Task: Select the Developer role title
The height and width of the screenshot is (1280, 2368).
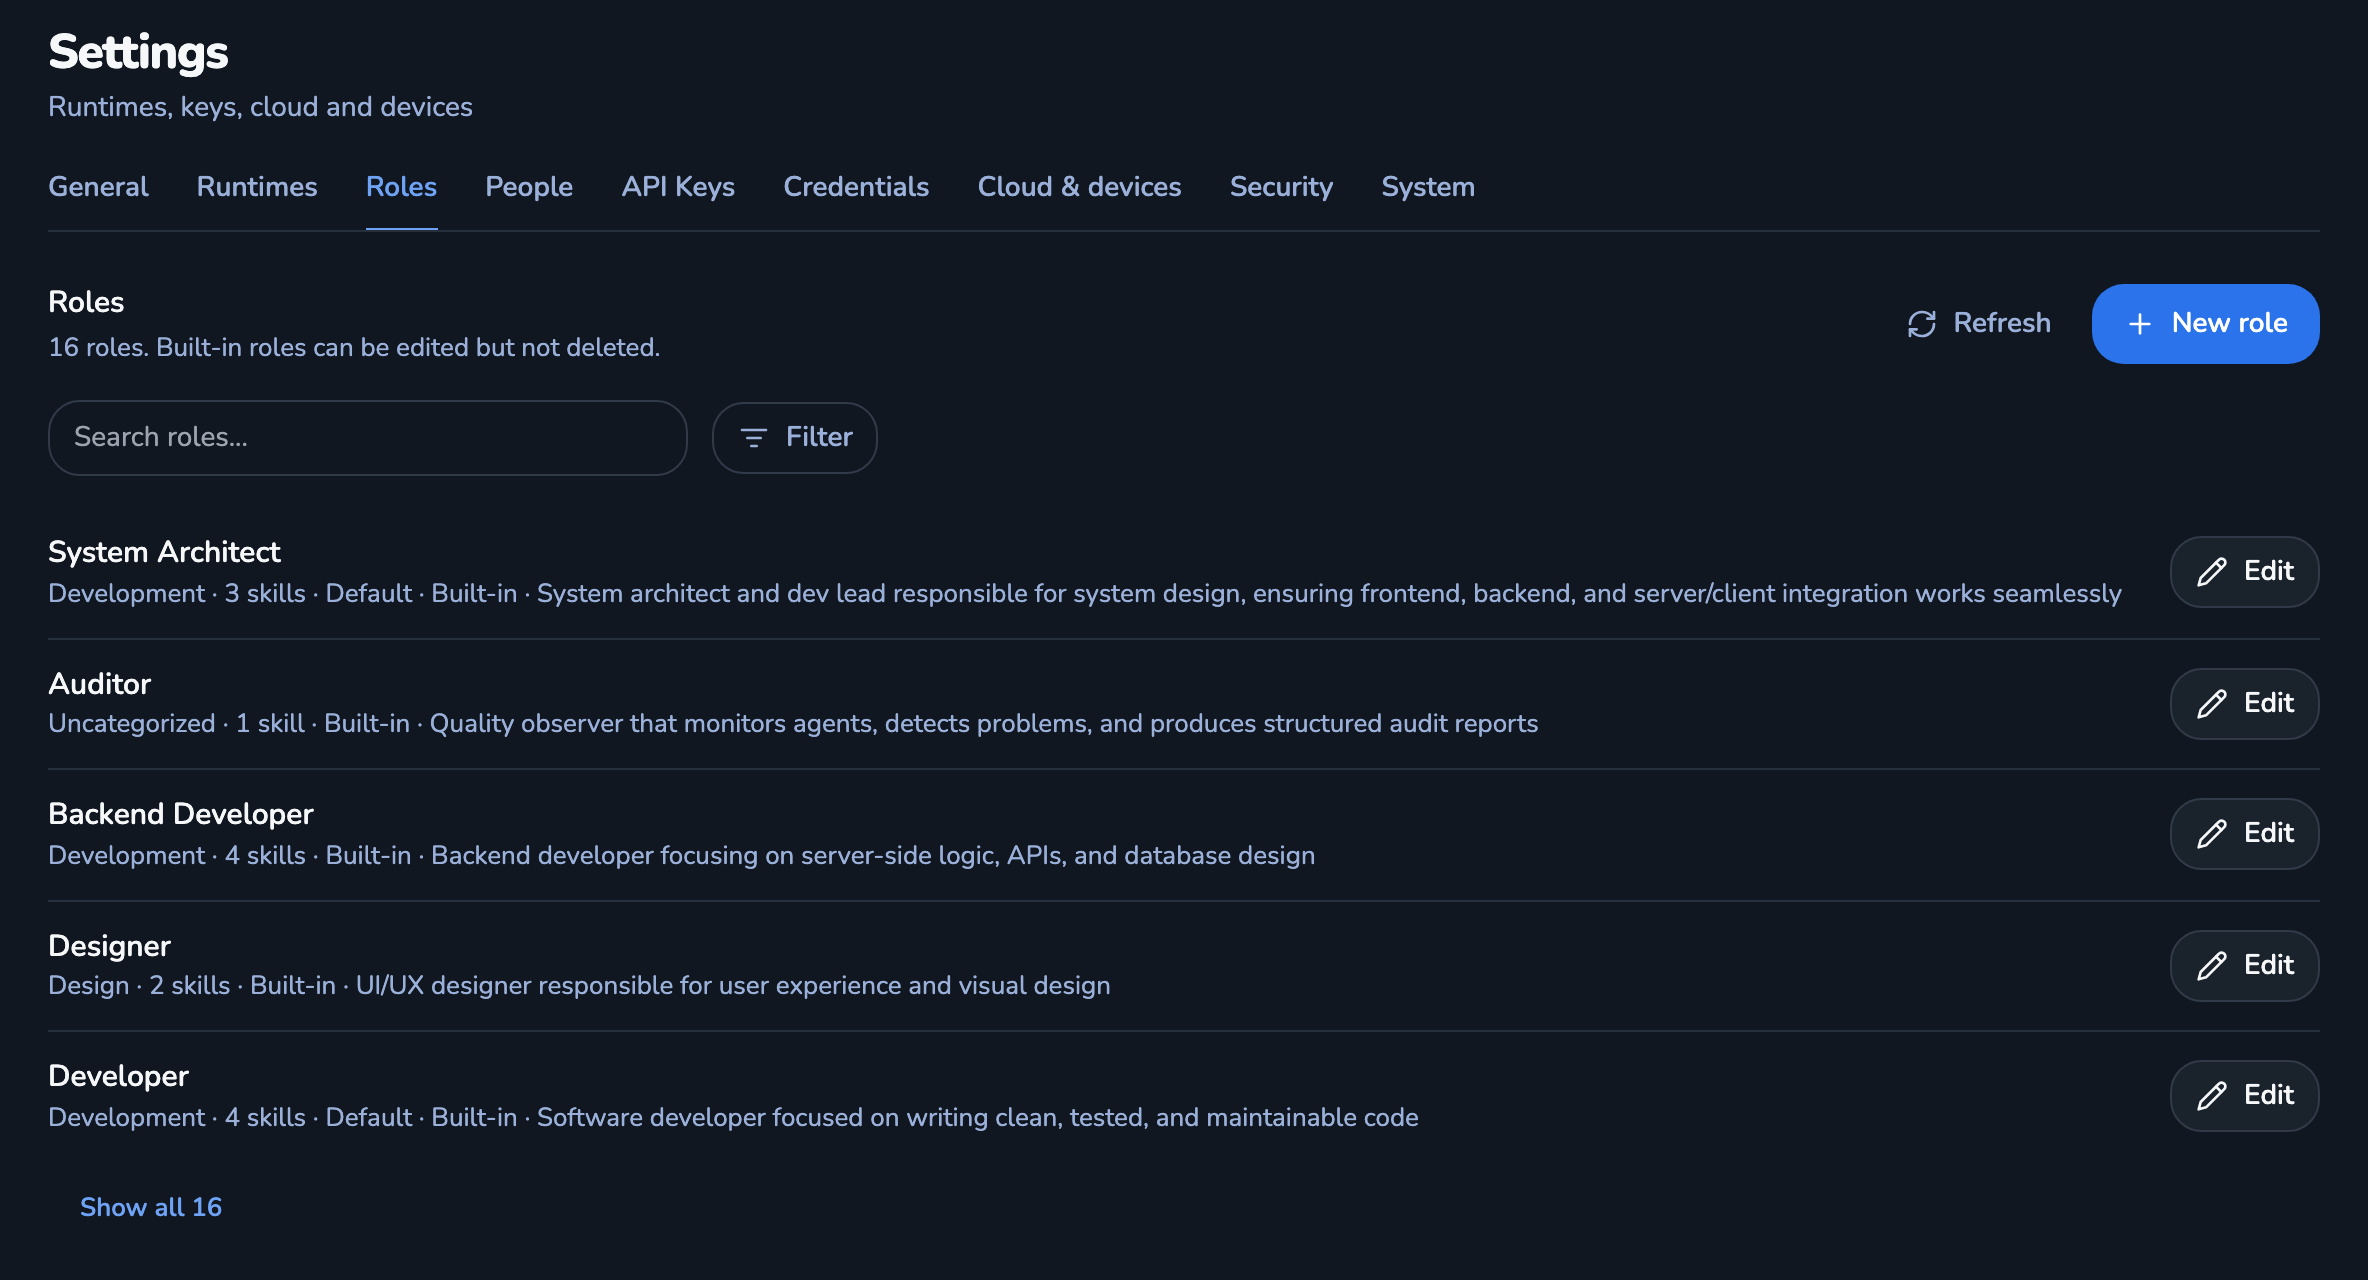Action: tap(118, 1076)
